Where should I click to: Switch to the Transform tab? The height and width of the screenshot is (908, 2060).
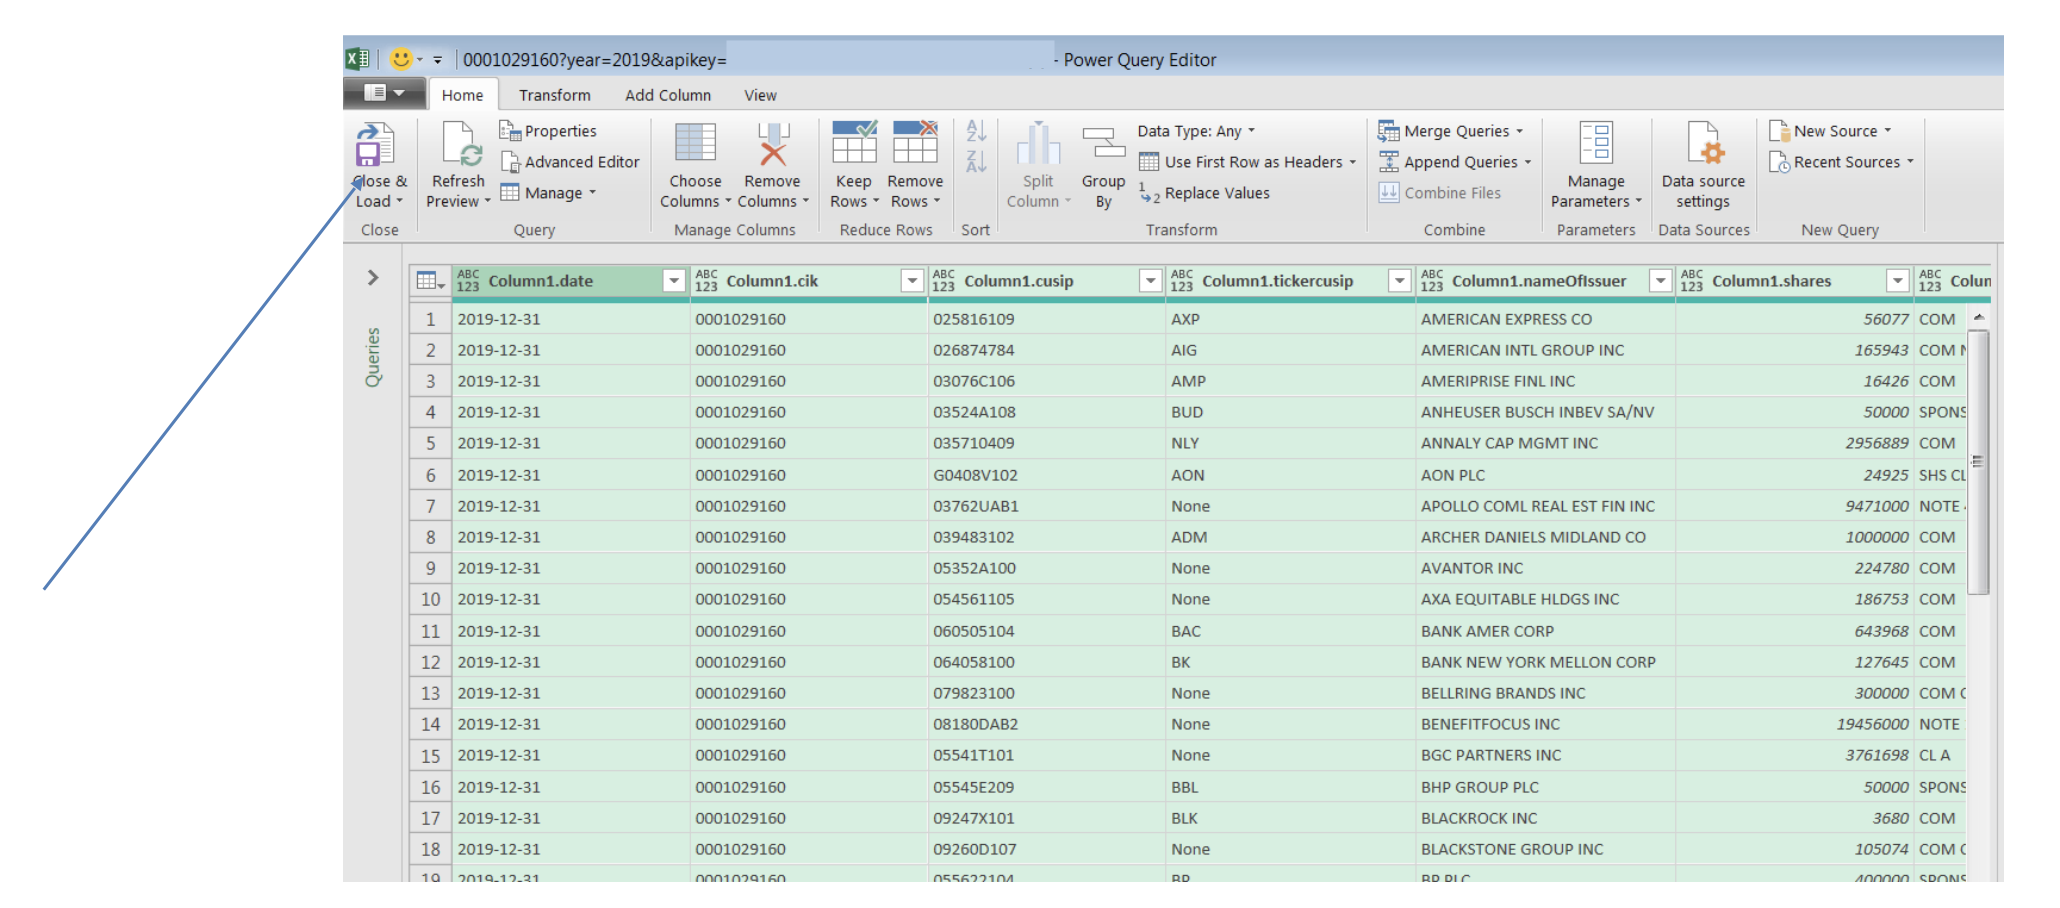coord(554,95)
